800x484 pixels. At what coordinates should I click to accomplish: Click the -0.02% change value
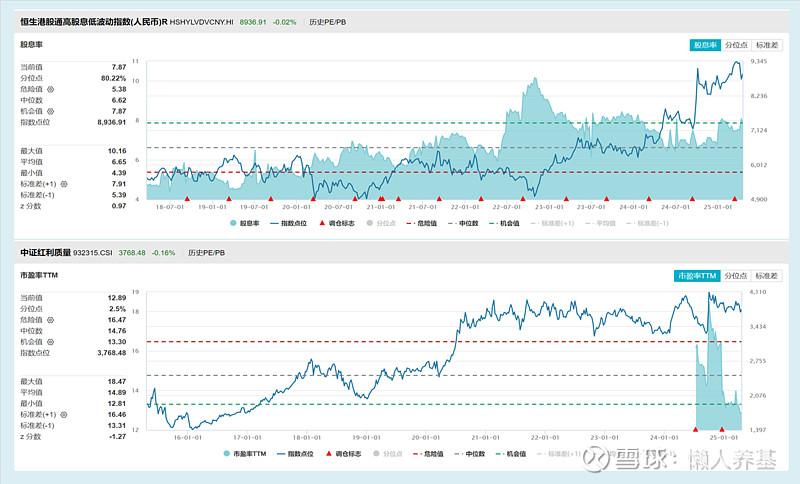284,22
